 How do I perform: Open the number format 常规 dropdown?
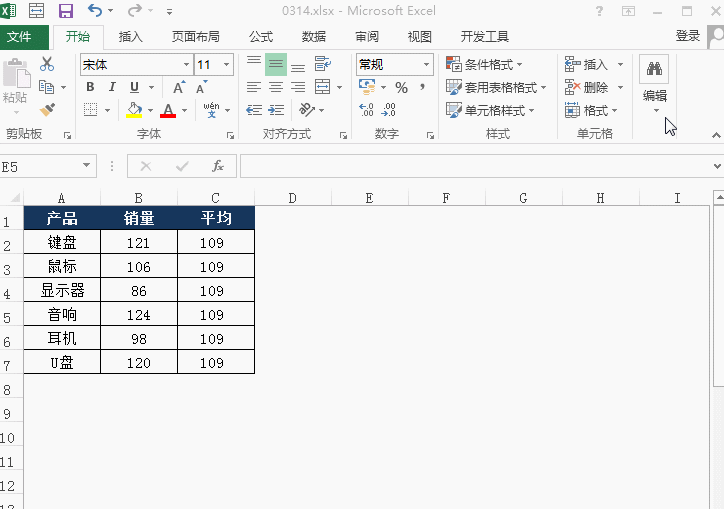427,64
